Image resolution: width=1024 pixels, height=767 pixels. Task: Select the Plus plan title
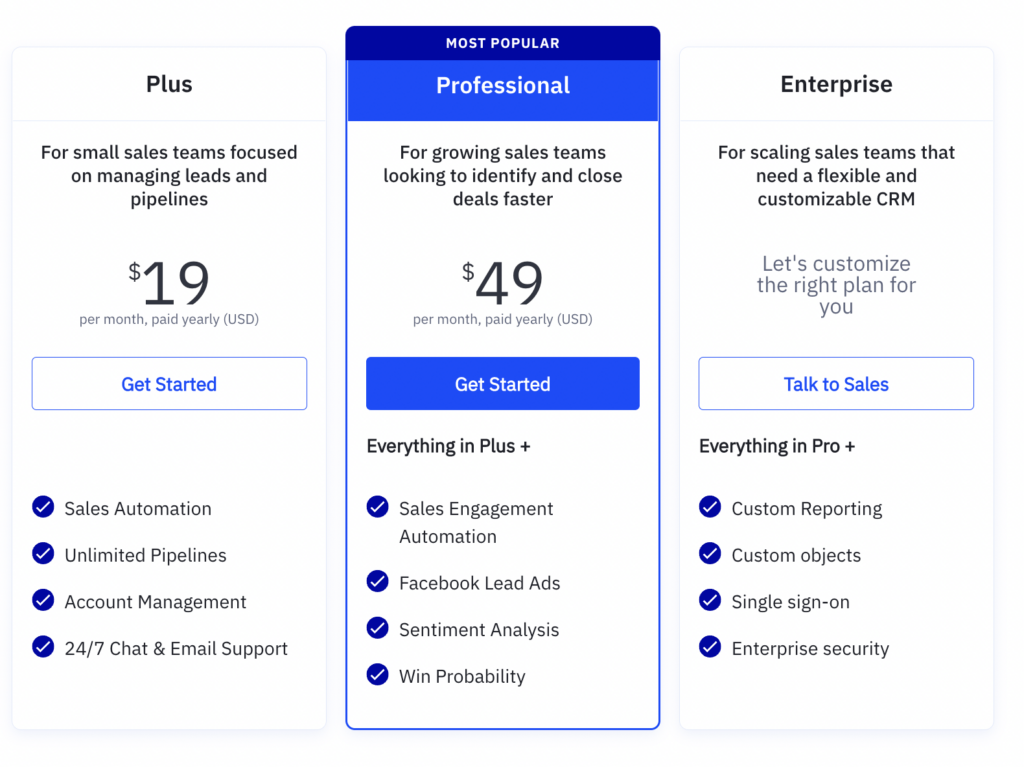(x=169, y=84)
